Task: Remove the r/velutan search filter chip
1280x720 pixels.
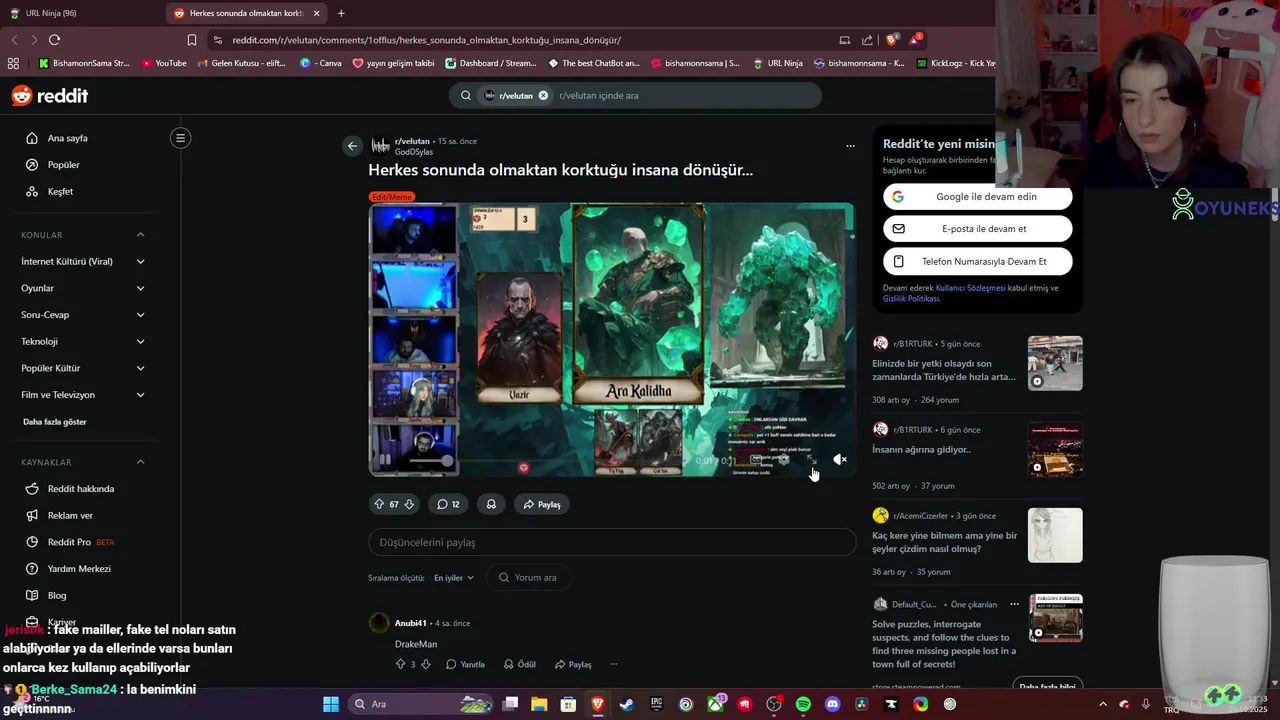Action: tap(543, 95)
